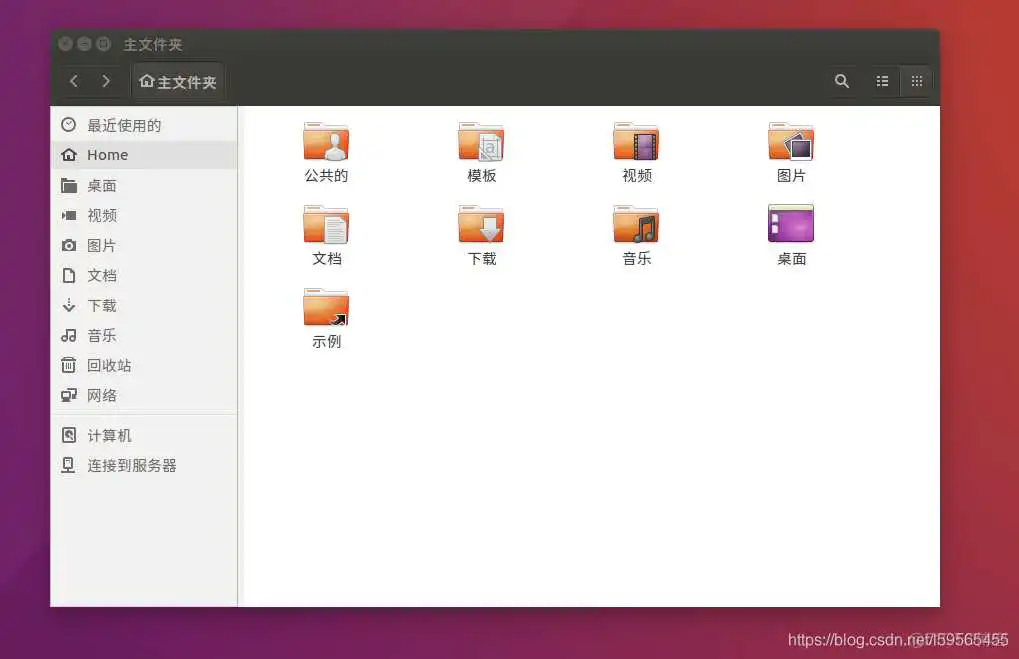
Task: Click the back navigation arrow
Action: pos(74,81)
